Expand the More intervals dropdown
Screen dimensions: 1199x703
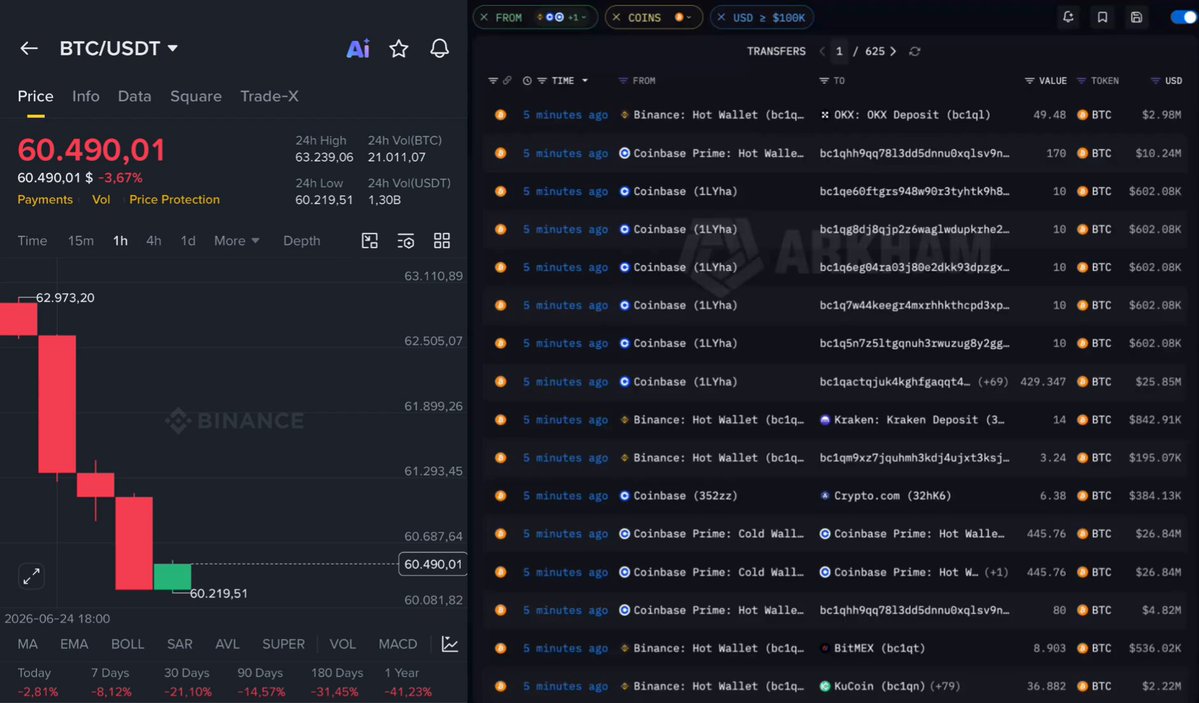pyautogui.click(x=236, y=241)
